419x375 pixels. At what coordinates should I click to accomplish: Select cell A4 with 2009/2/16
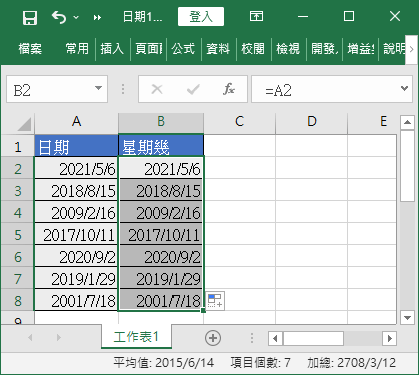[x=76, y=212]
